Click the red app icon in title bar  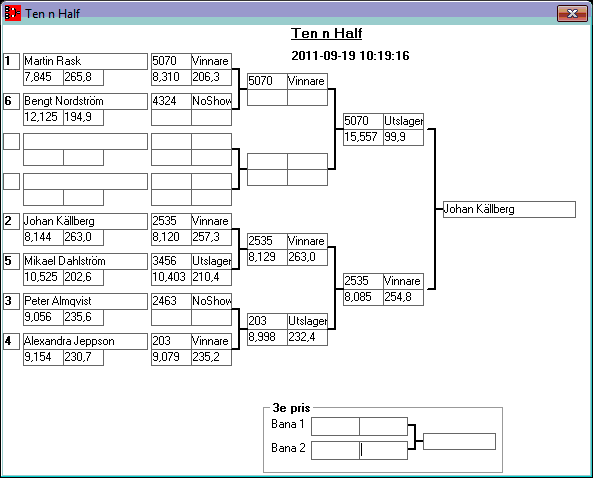[12, 13]
